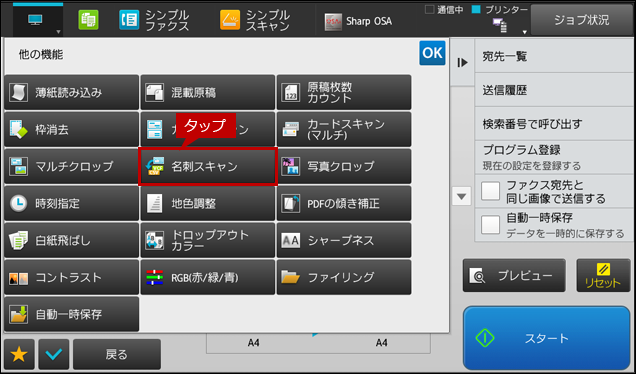Toggle the blue checkmark button
The width and height of the screenshot is (636, 374).
pyautogui.click(x=54, y=355)
